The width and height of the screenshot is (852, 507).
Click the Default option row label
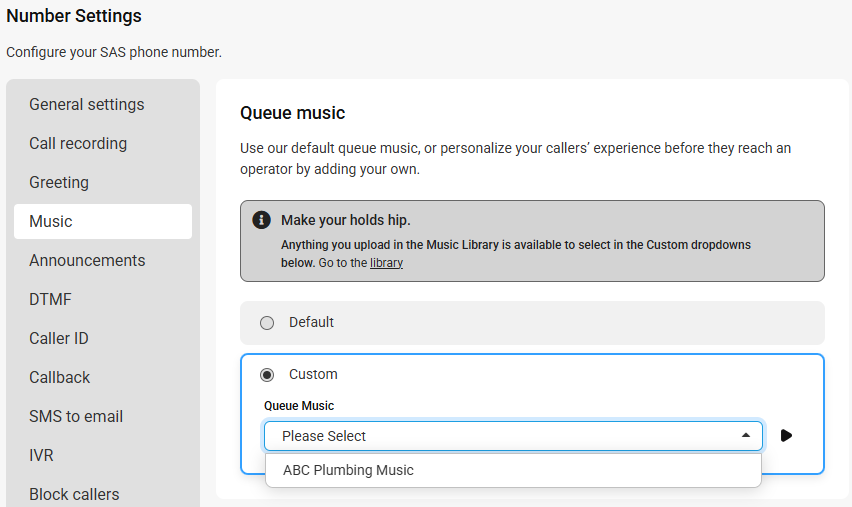click(x=311, y=322)
